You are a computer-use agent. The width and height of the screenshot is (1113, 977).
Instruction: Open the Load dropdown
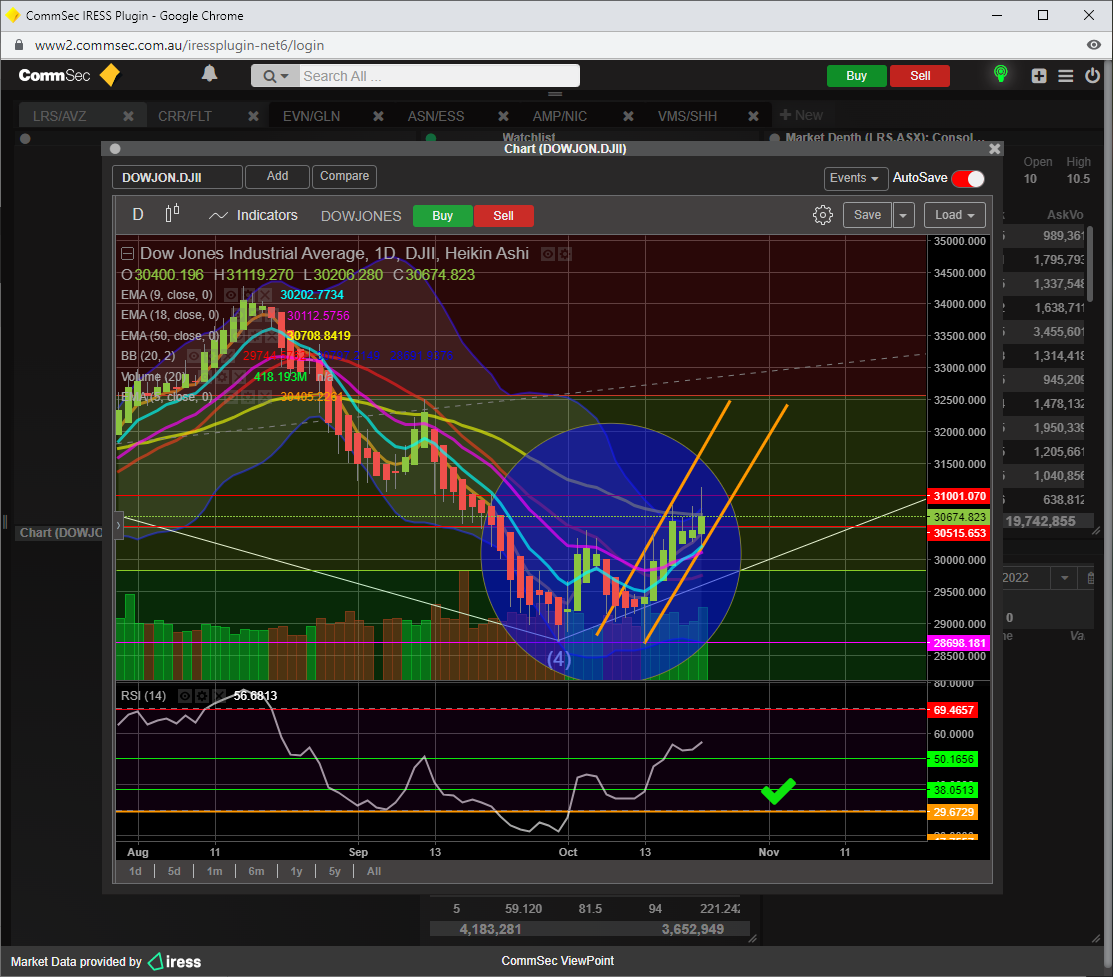click(955, 215)
